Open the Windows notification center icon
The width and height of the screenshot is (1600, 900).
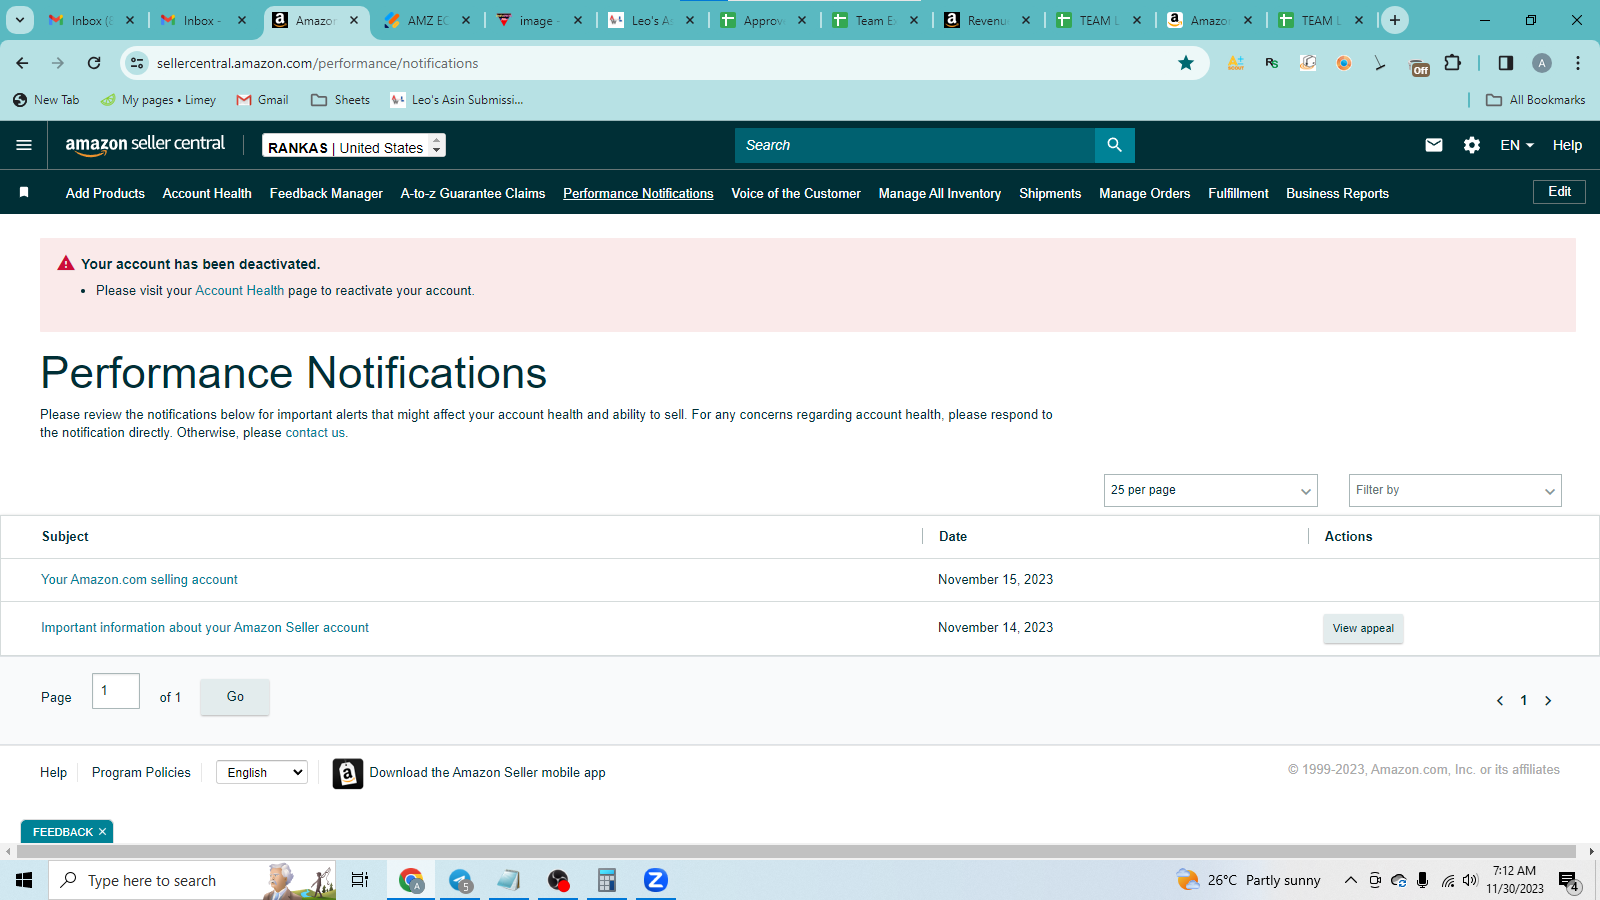pos(1568,881)
